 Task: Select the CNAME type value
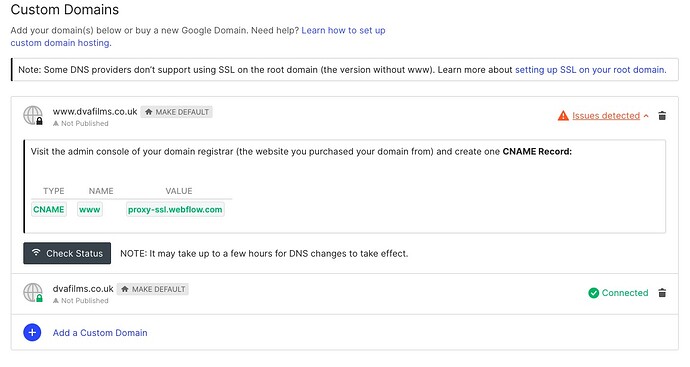[x=49, y=209]
